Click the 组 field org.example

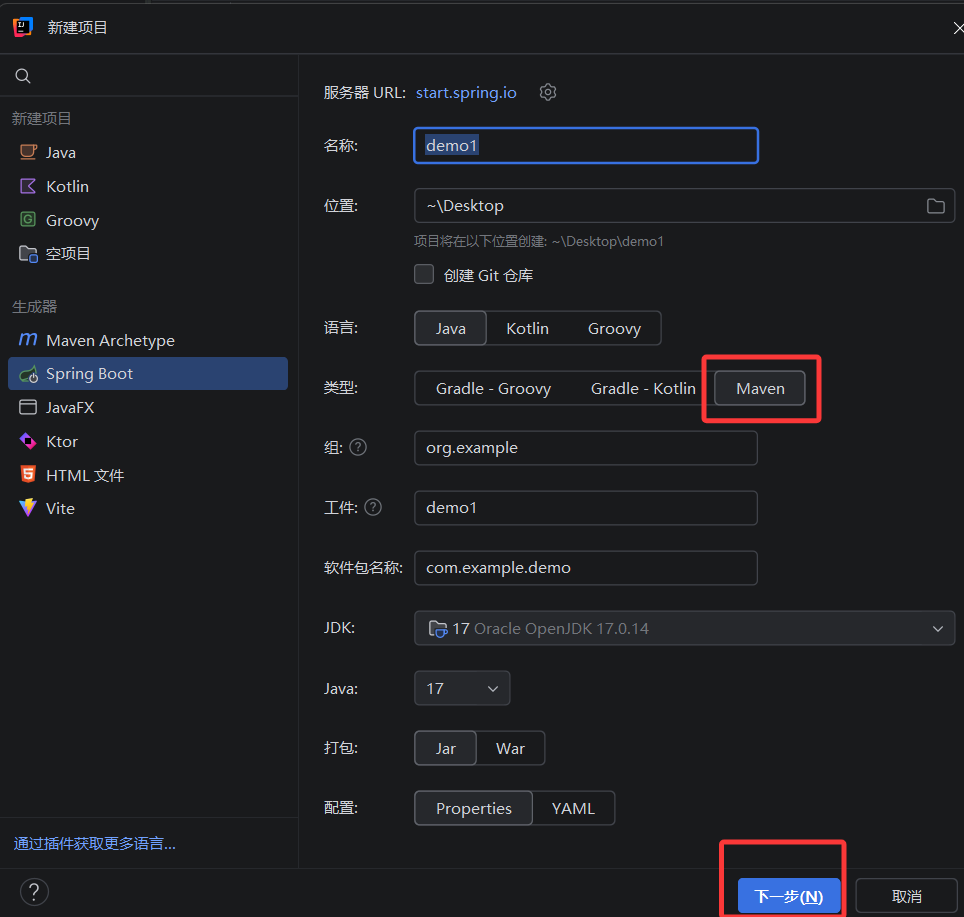[x=586, y=447]
